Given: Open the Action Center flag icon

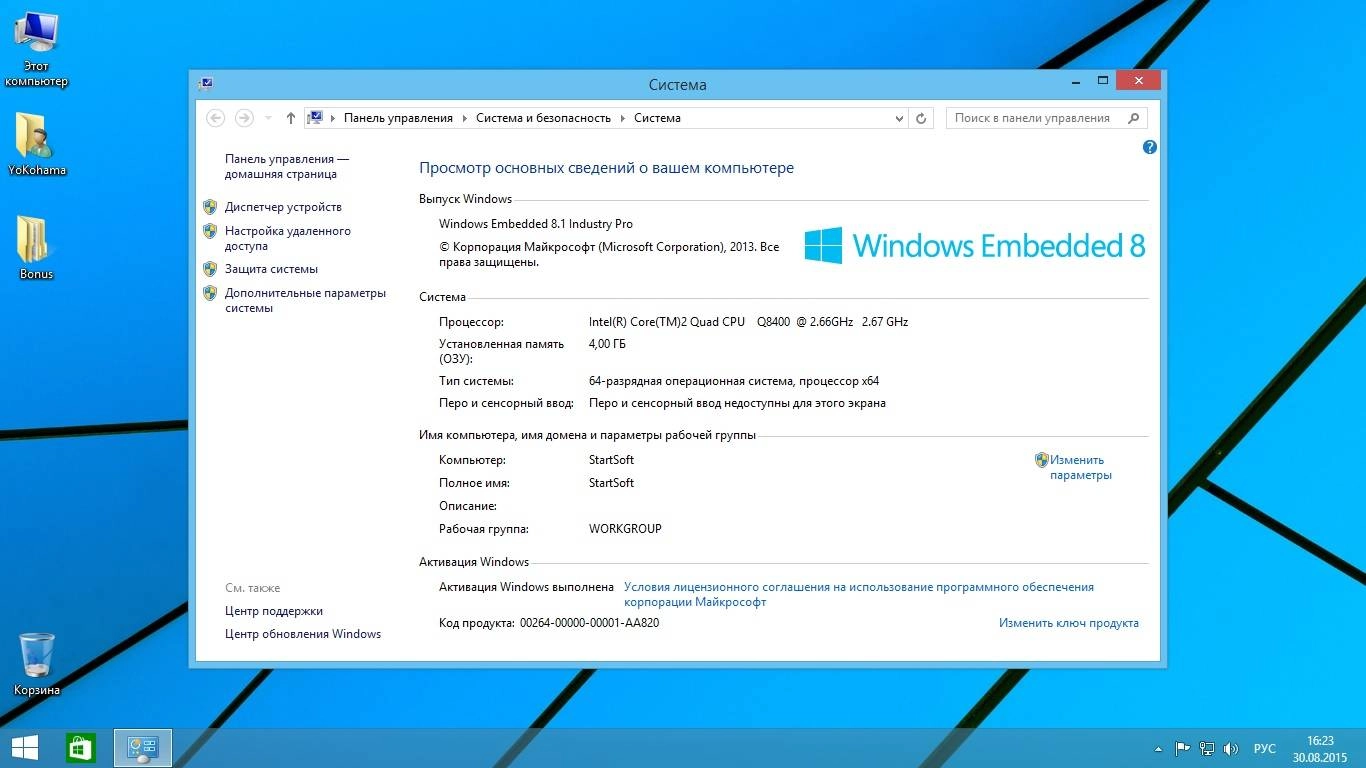Looking at the screenshot, I should click(1182, 748).
